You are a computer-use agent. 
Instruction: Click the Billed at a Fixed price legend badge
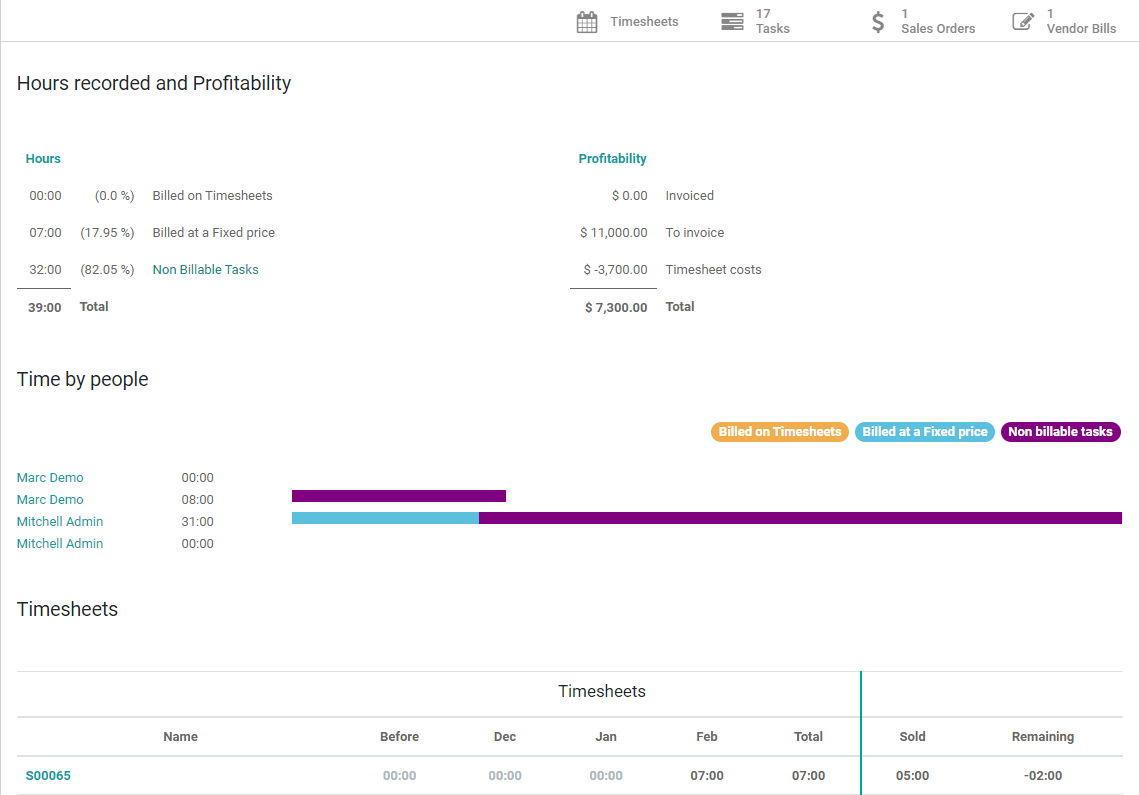click(925, 432)
